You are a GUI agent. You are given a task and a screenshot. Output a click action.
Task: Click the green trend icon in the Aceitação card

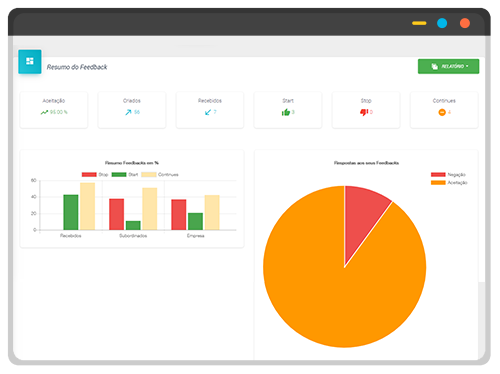[x=44, y=112]
